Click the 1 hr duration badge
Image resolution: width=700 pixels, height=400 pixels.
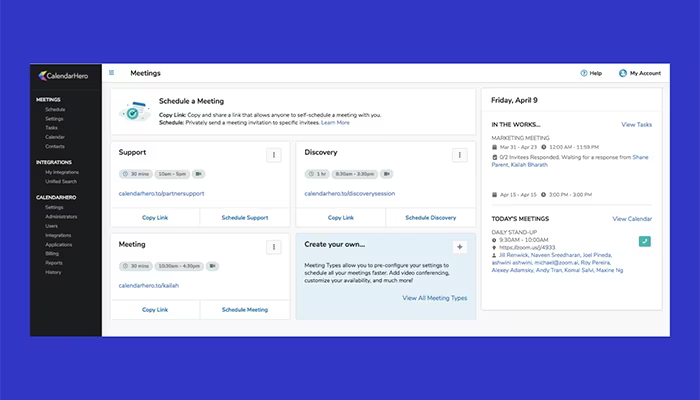click(x=317, y=174)
